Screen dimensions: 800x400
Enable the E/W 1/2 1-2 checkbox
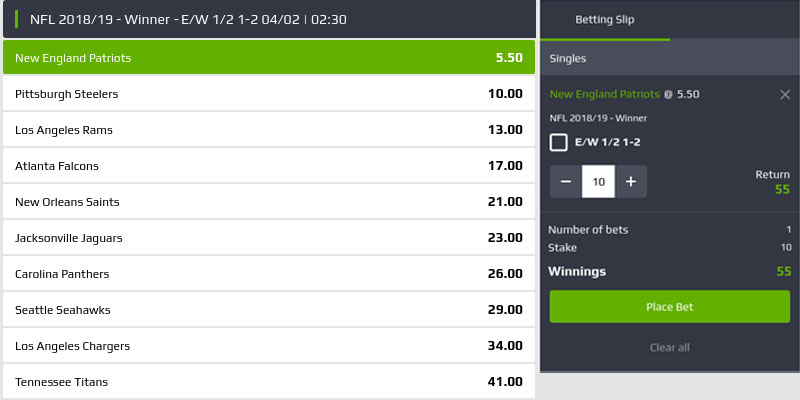click(x=559, y=142)
